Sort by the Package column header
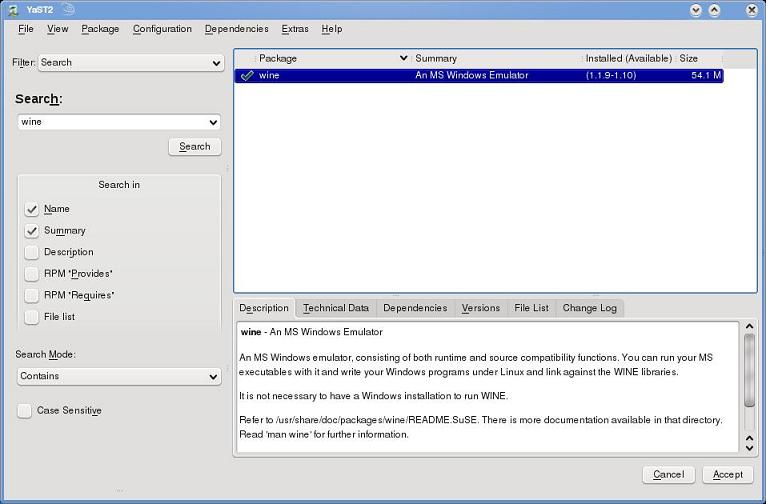The width and height of the screenshot is (766, 504). pos(332,58)
